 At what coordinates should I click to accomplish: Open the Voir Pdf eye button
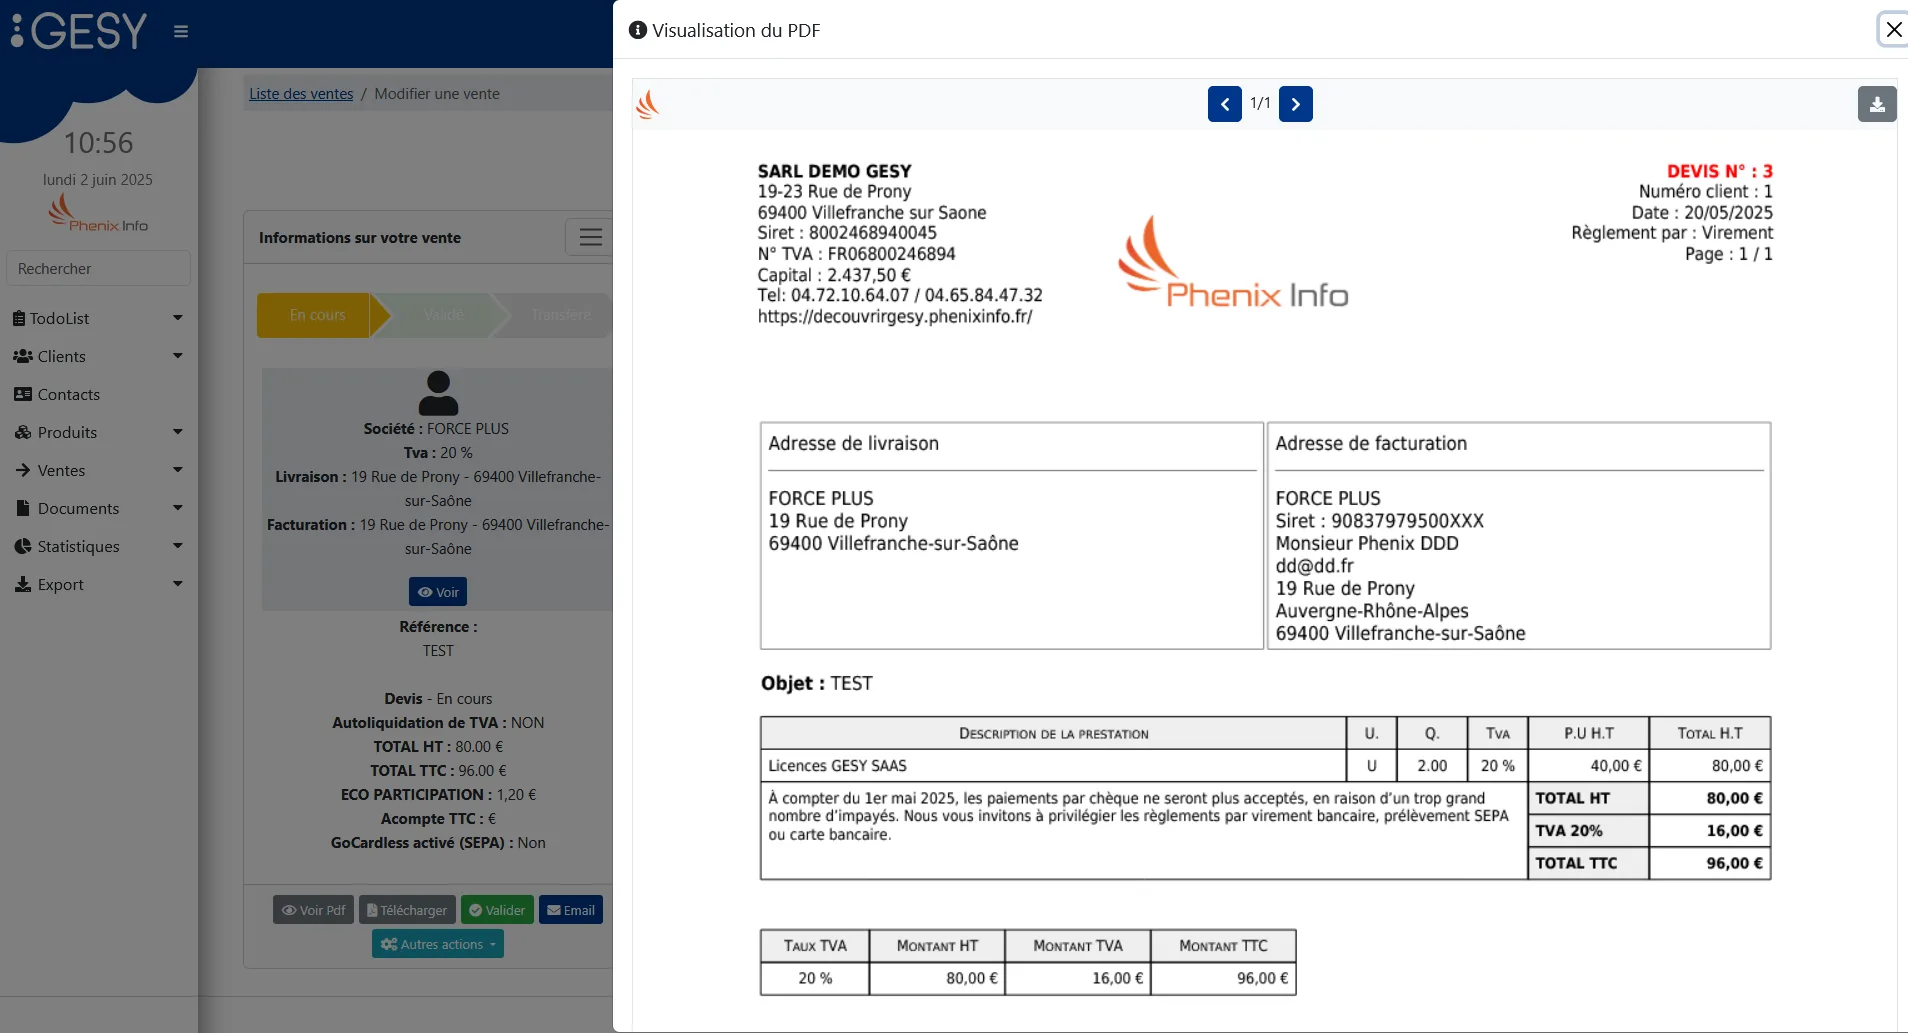313,910
